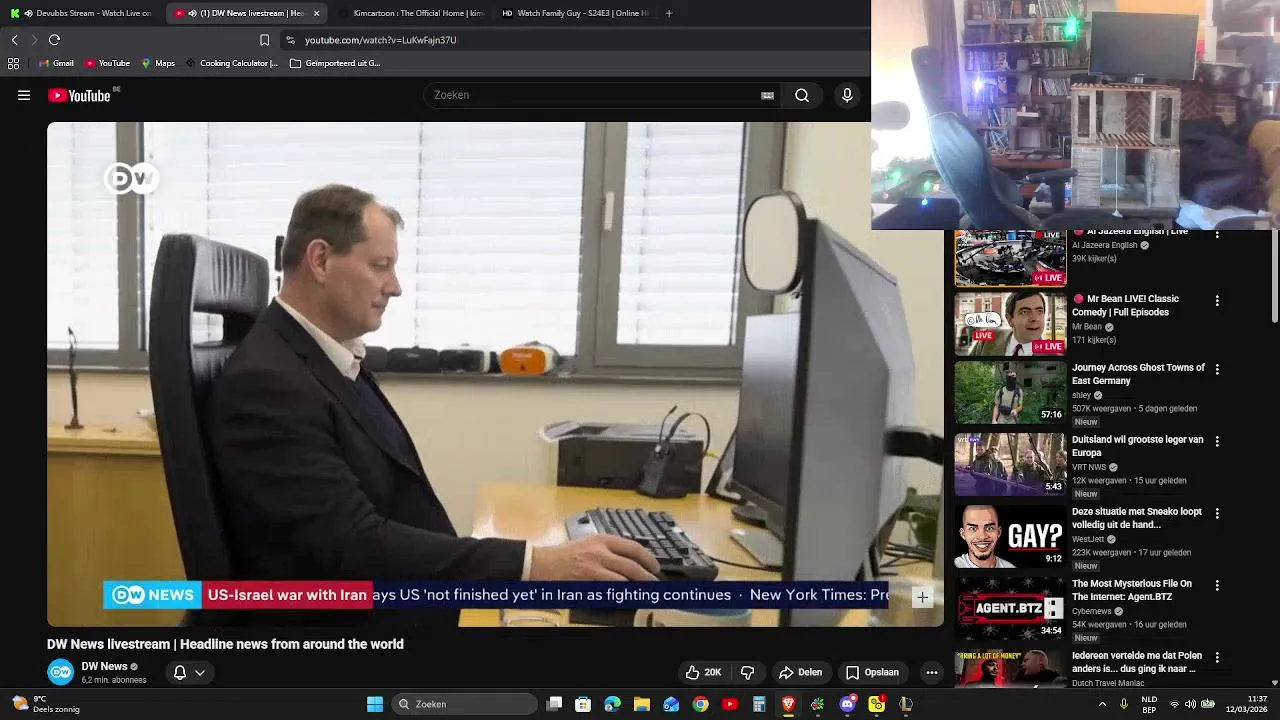The image size is (1280, 720).
Task: Open options for Duitsland wil grootste leger video
Action: click(1217, 441)
